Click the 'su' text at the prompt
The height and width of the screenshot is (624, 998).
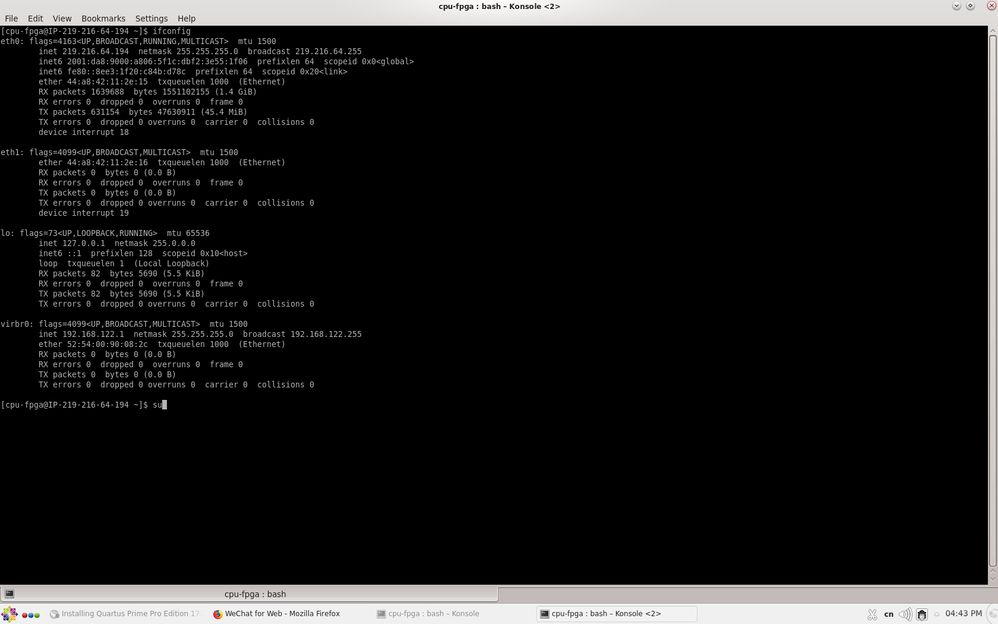(x=157, y=405)
